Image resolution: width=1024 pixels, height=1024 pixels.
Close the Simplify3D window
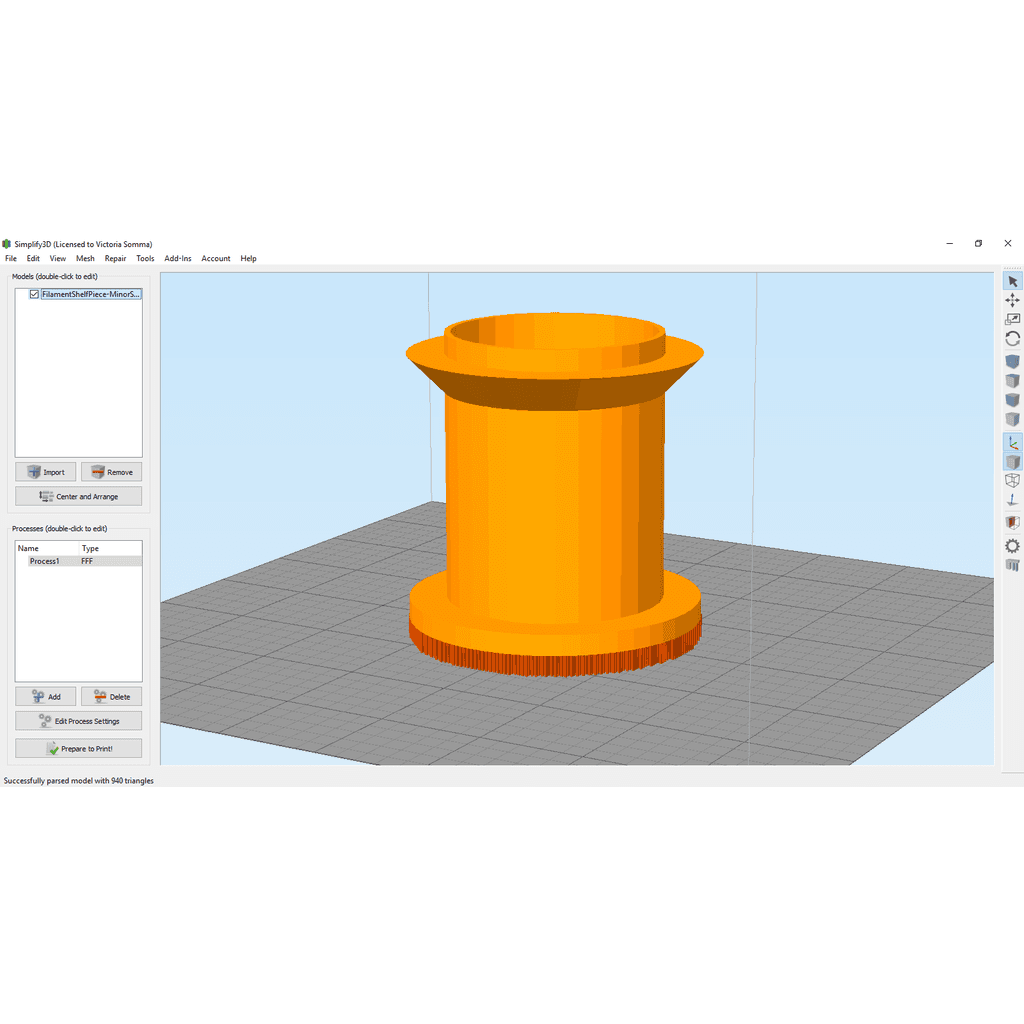tap(1008, 244)
